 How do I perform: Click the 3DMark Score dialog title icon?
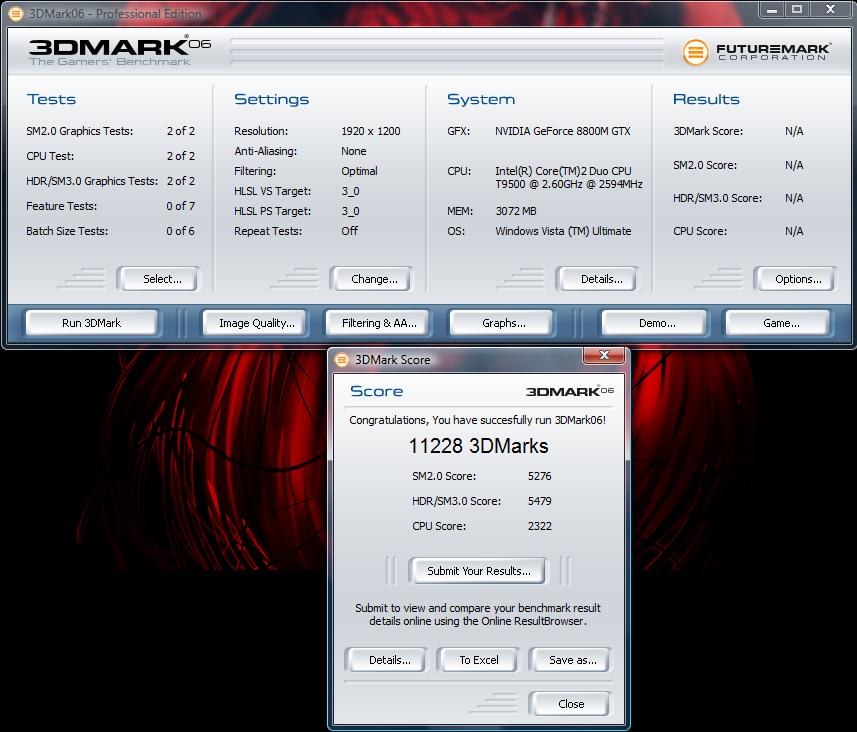coord(342,360)
